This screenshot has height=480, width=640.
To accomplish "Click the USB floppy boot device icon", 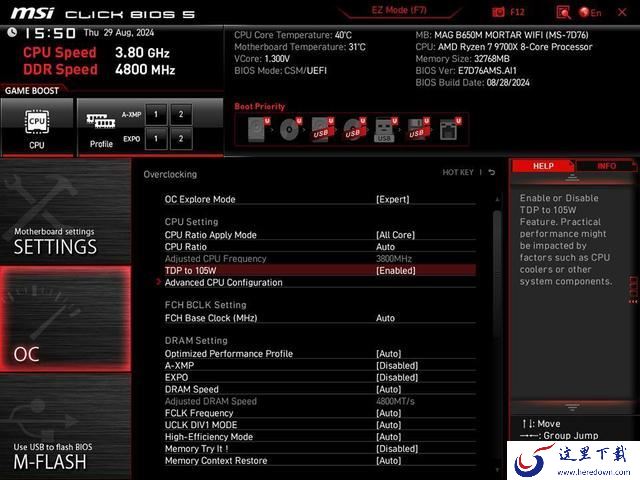I will 418,129.
